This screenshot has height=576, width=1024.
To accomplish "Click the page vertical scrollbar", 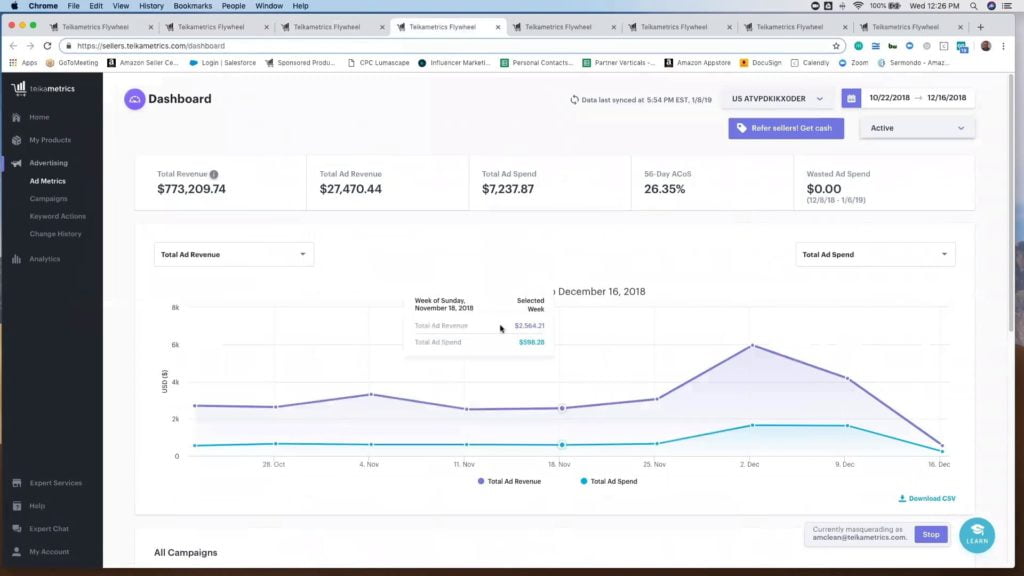I will click(x=1011, y=202).
